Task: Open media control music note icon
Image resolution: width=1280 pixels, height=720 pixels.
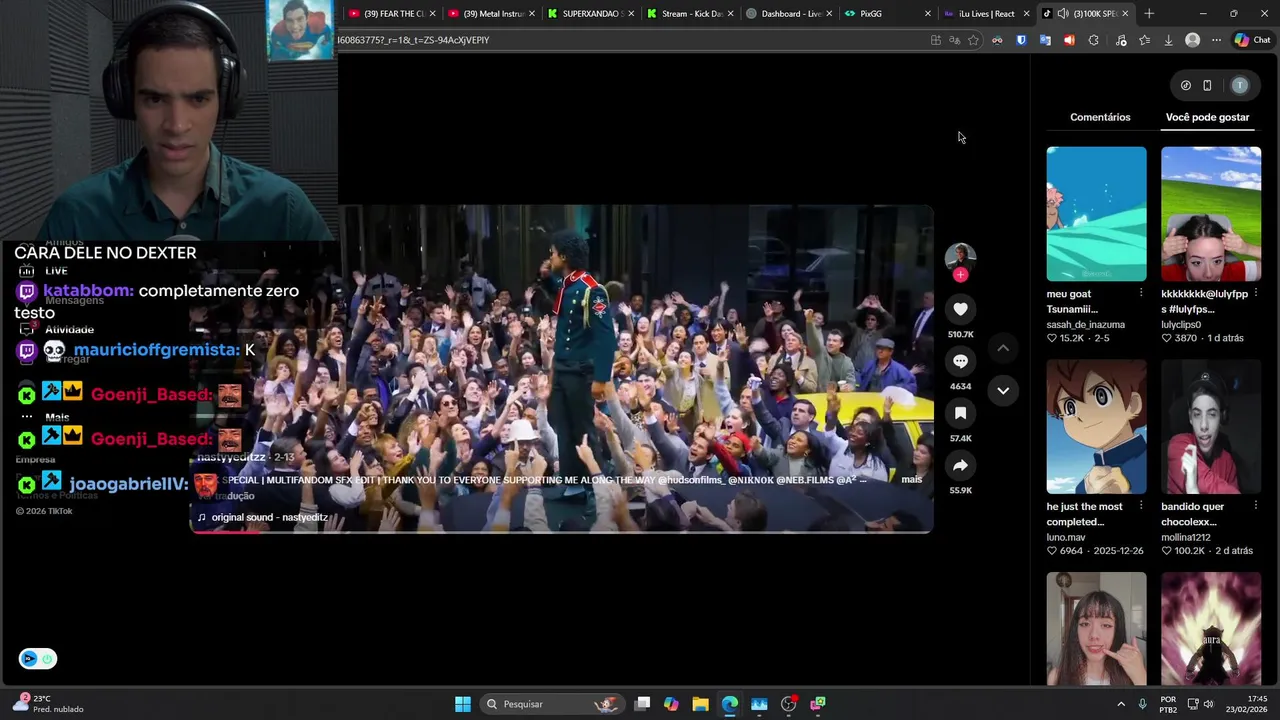Action: coord(1120,40)
